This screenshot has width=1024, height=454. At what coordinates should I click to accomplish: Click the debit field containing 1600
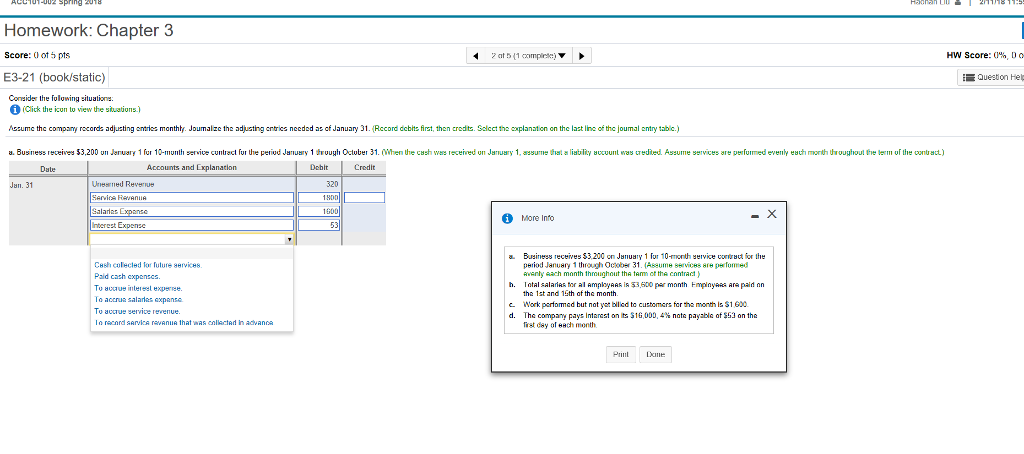point(321,211)
